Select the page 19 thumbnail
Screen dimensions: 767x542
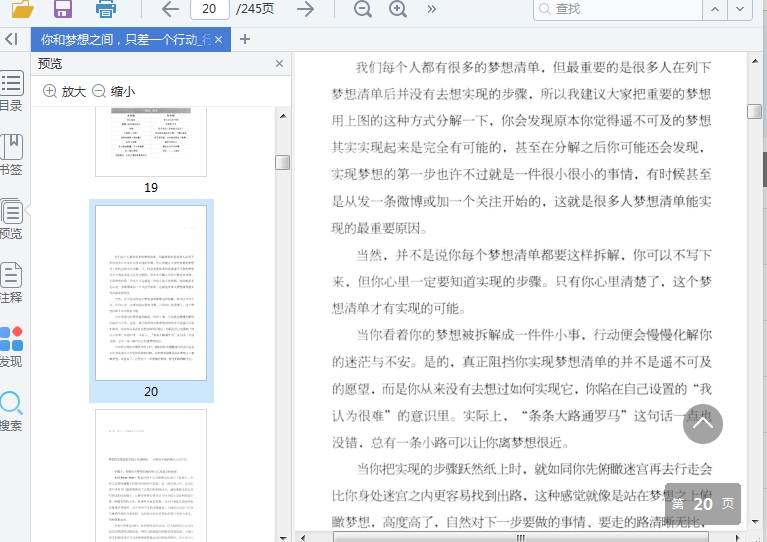(151, 142)
